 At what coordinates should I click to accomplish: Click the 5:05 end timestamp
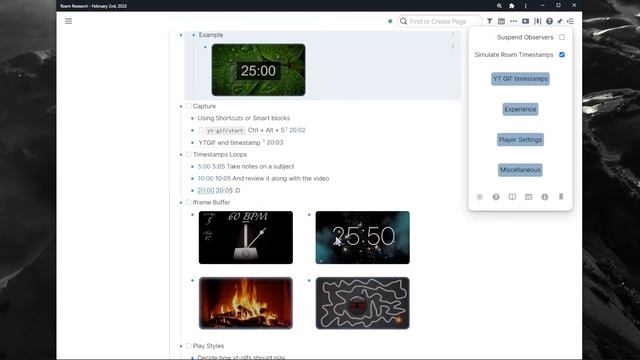219,167
